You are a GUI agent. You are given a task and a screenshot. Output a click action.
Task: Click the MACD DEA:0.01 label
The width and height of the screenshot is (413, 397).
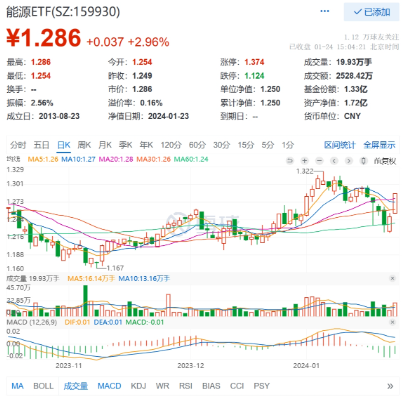click(108, 322)
